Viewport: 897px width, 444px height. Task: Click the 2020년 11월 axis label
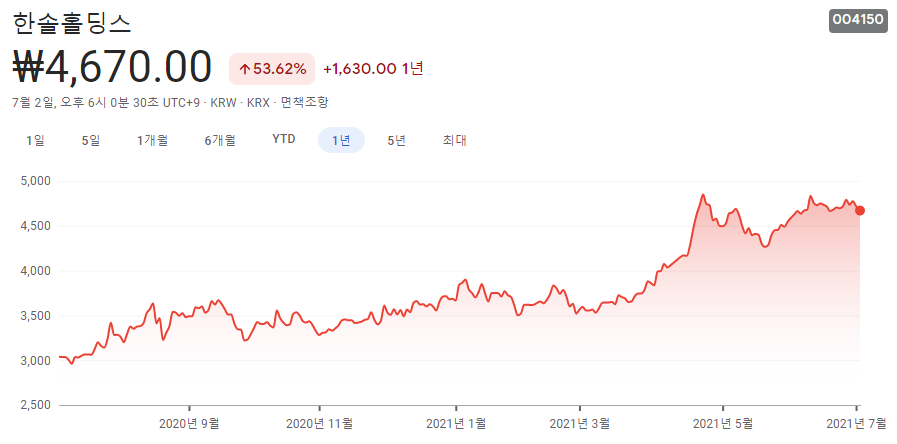[x=319, y=423]
